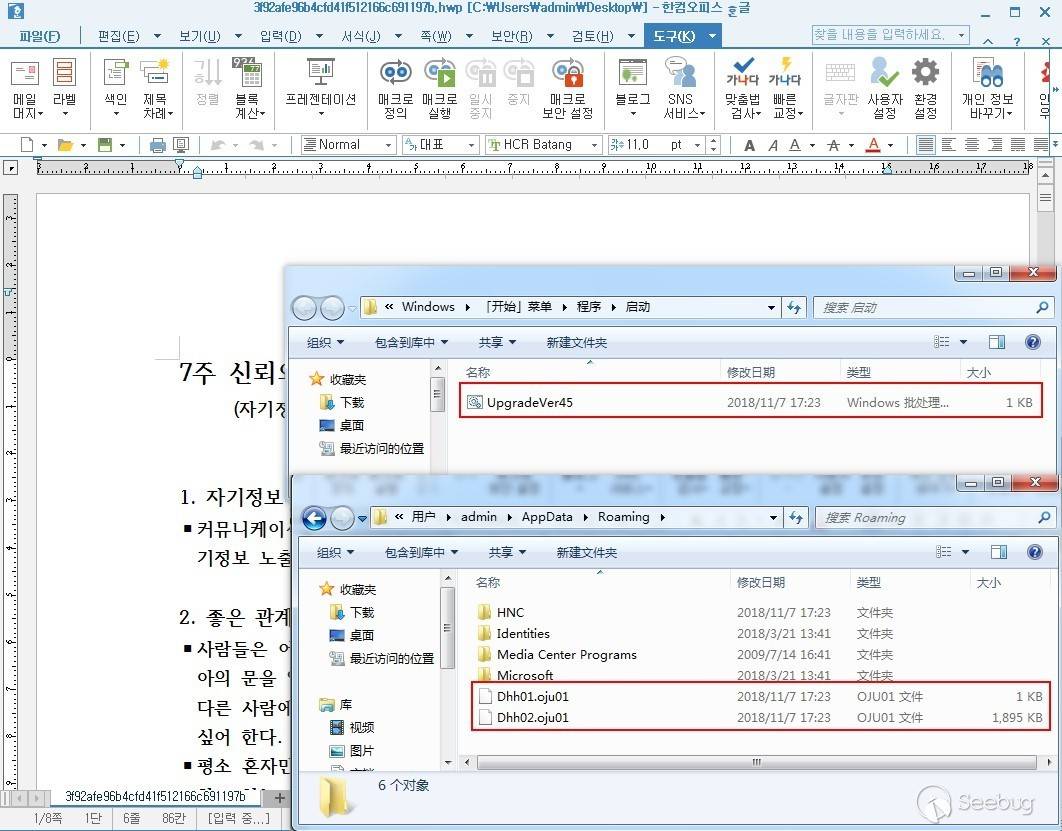1062x831 pixels.
Task: Align paragraph to the right
Action: click(x=995, y=144)
